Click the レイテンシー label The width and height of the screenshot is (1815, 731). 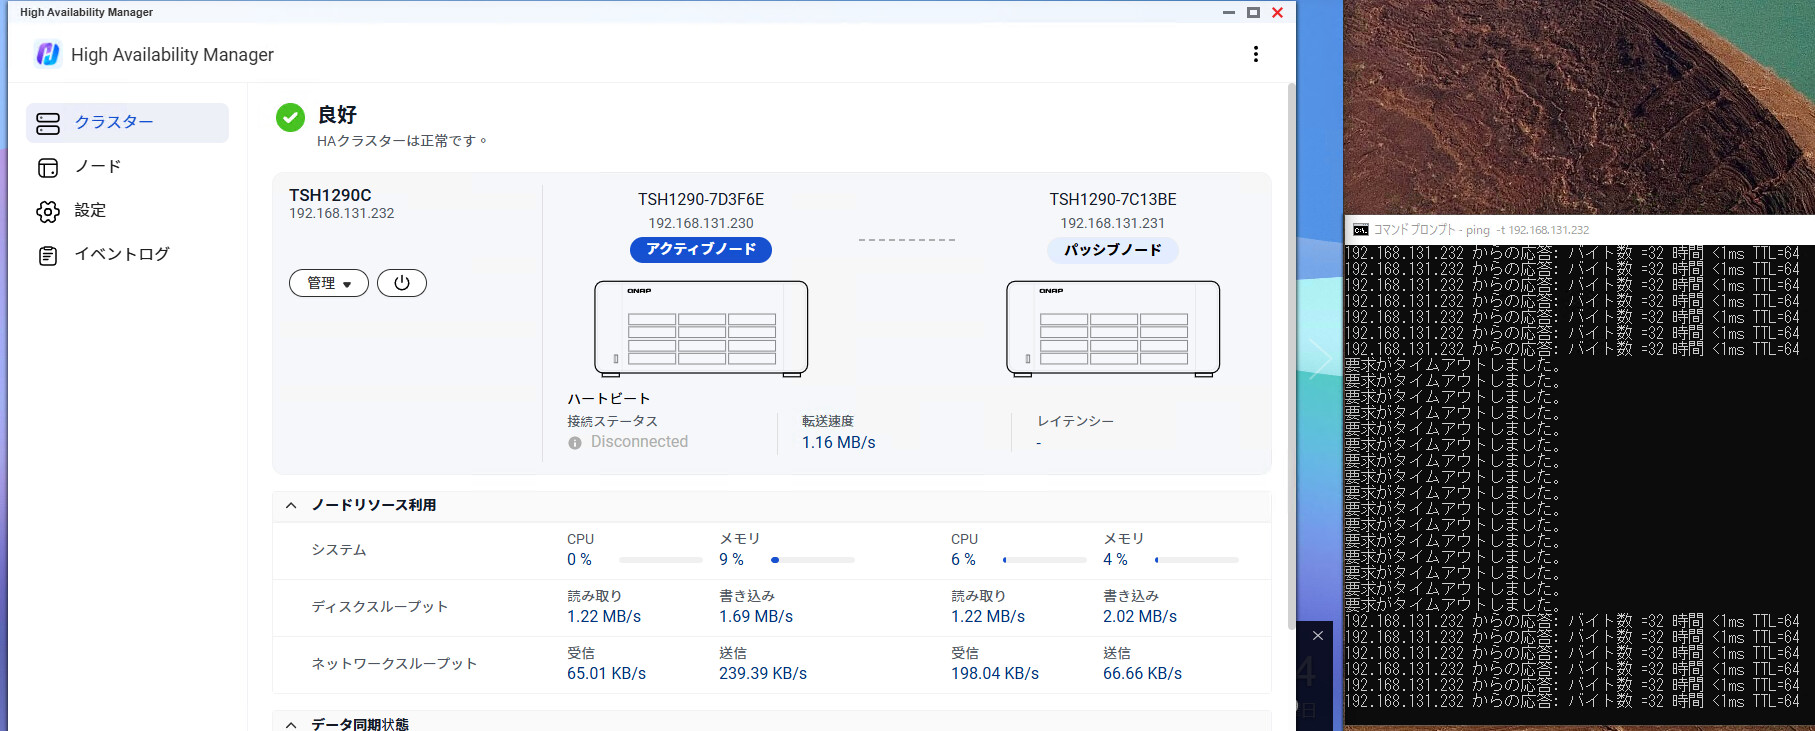point(1075,422)
